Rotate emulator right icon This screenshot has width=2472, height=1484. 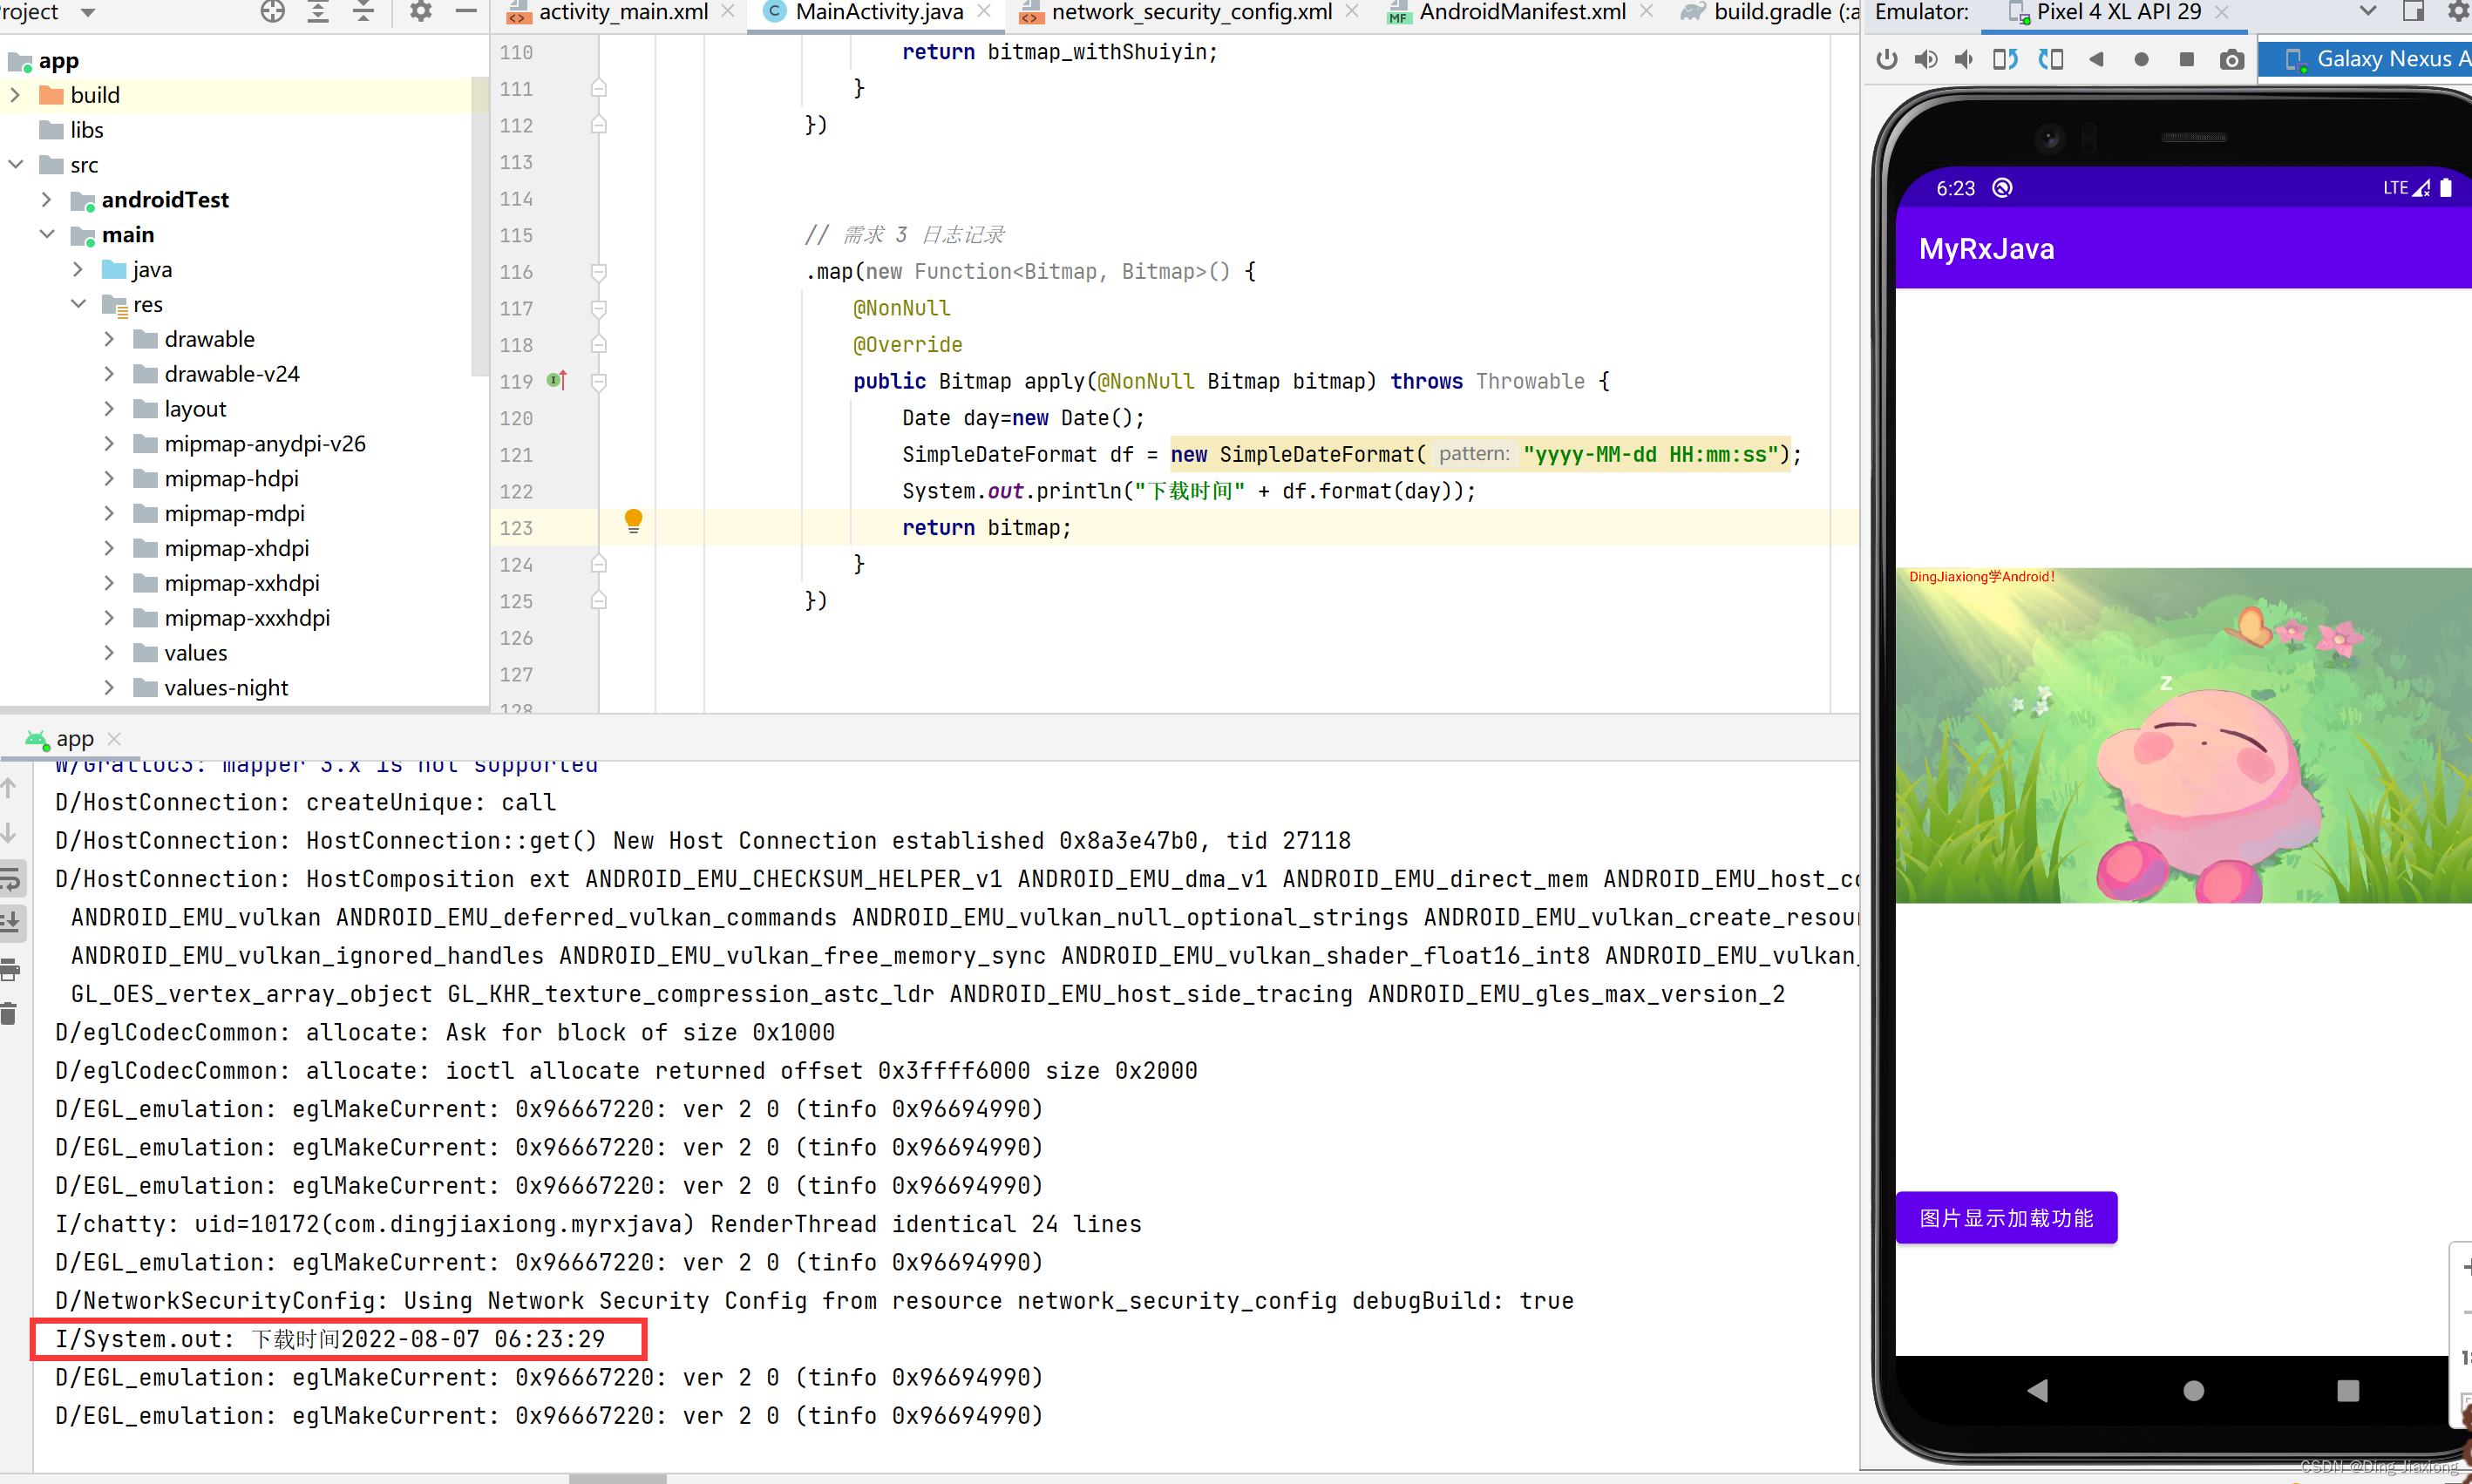[2051, 60]
